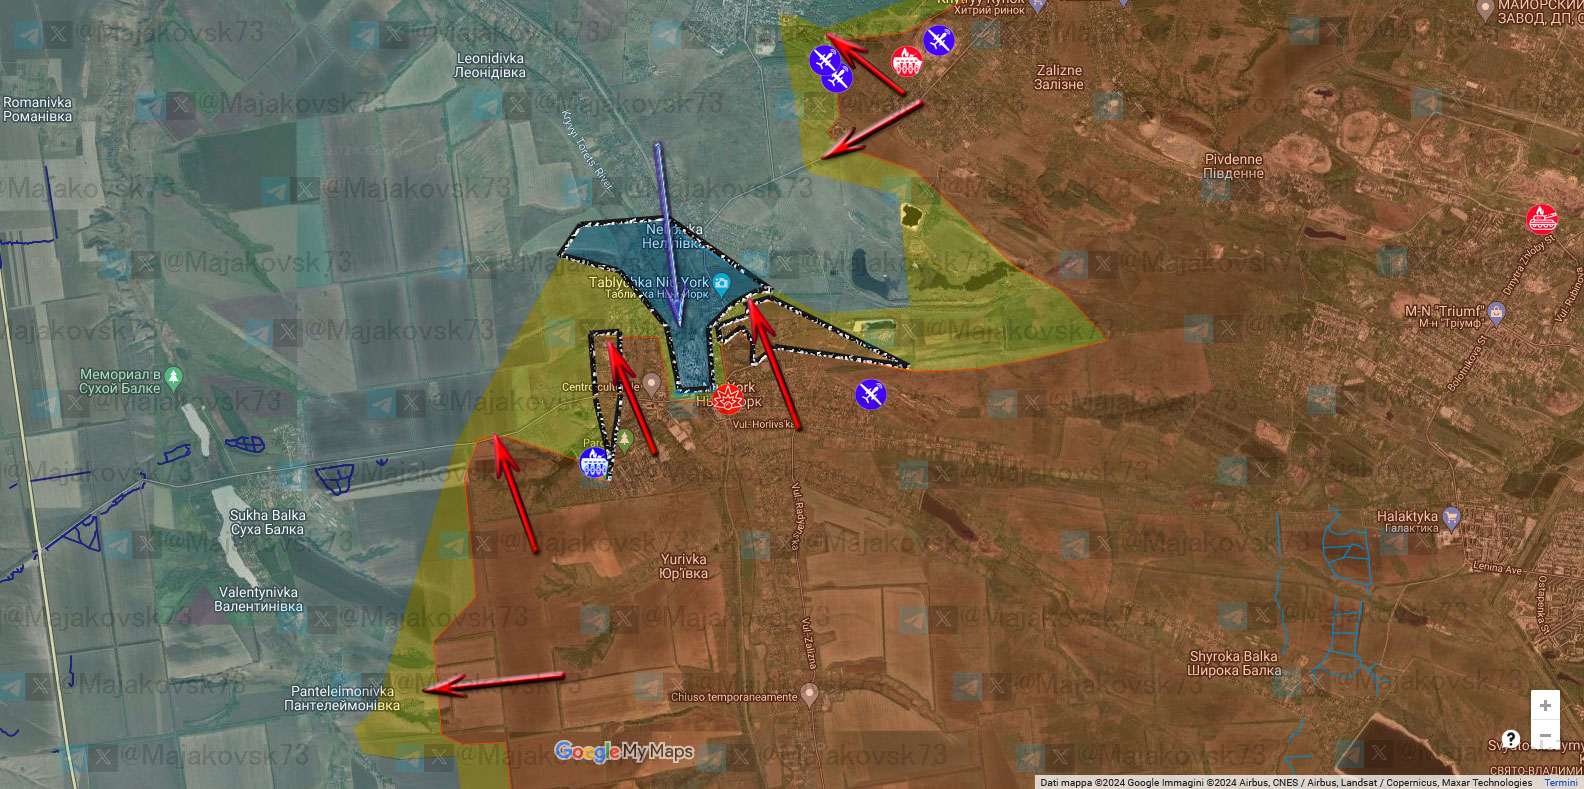
Task: Select the Valentynivka village label
Action: 258,599
